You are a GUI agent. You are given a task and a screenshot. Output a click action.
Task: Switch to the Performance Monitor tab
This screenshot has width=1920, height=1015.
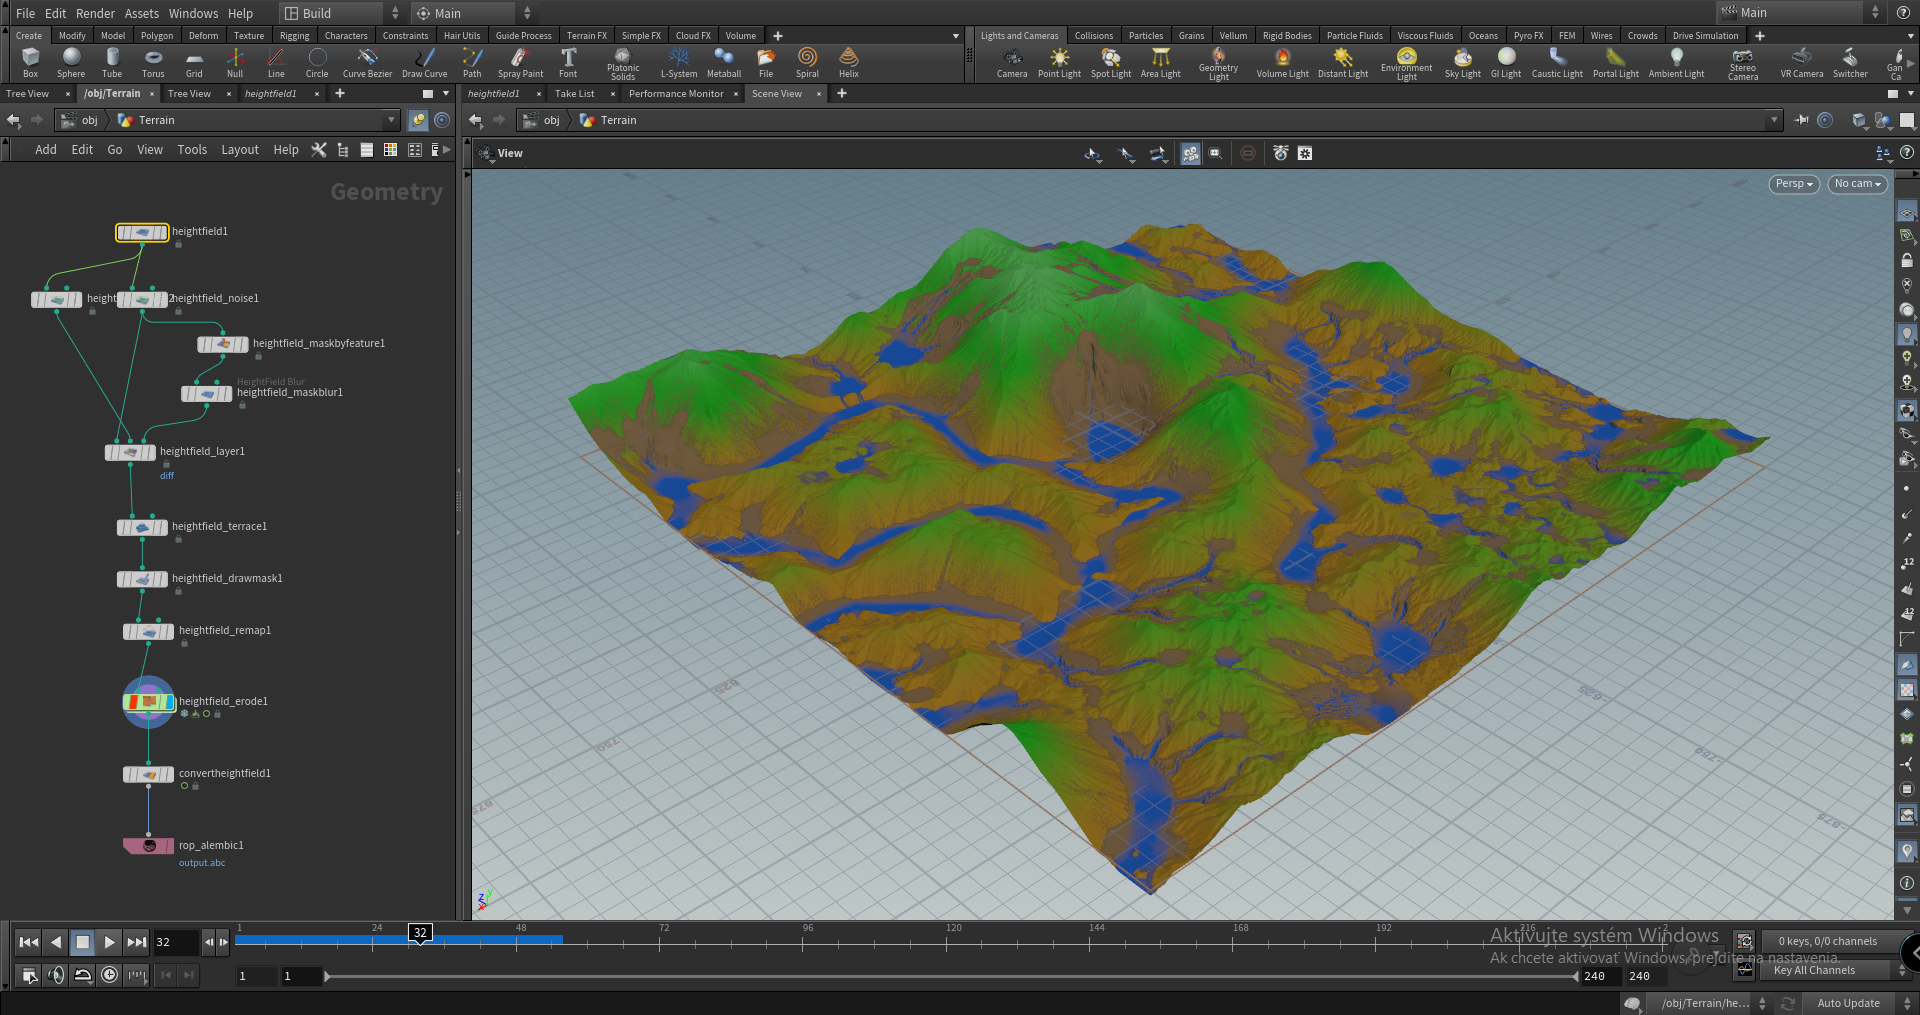676,94
